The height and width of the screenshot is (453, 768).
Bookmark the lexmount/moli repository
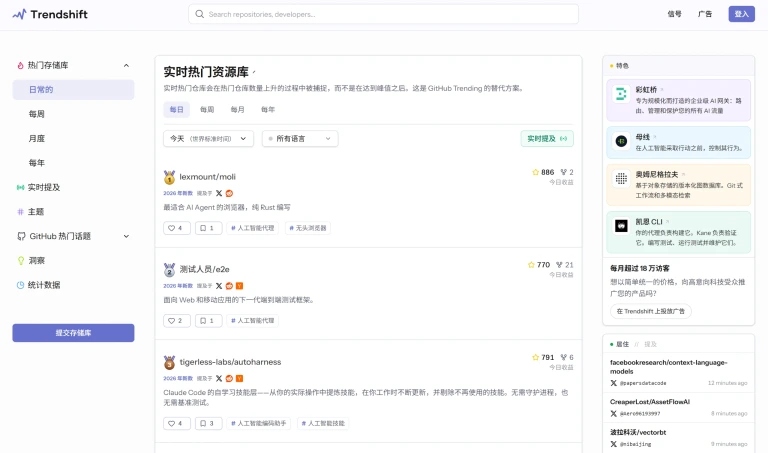208,228
